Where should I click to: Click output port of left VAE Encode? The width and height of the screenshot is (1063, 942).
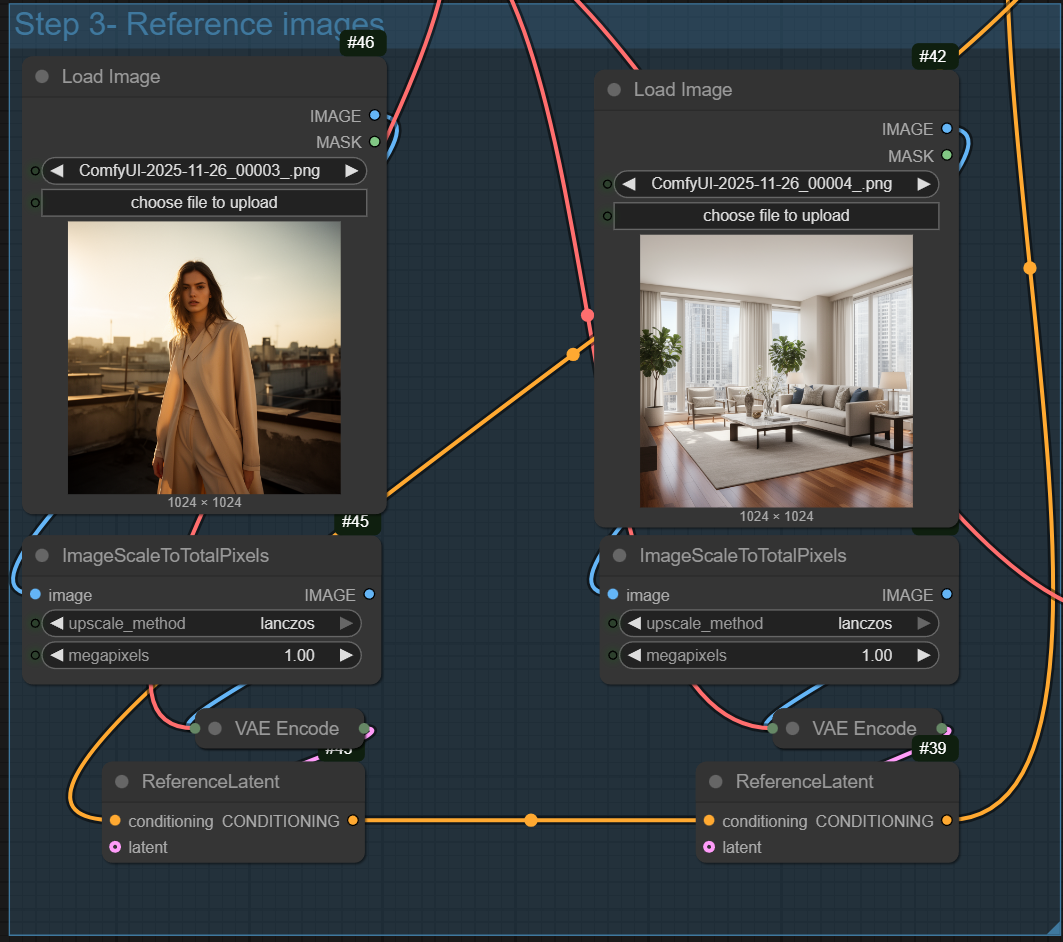click(x=364, y=728)
